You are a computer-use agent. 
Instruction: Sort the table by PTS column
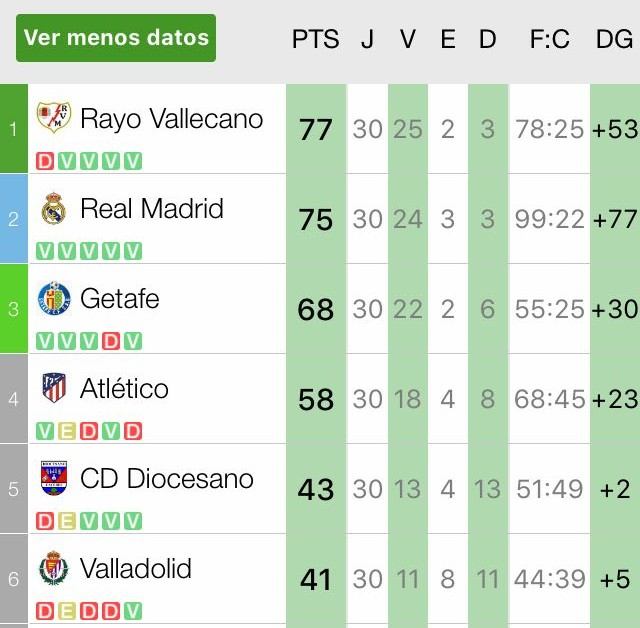(x=315, y=39)
